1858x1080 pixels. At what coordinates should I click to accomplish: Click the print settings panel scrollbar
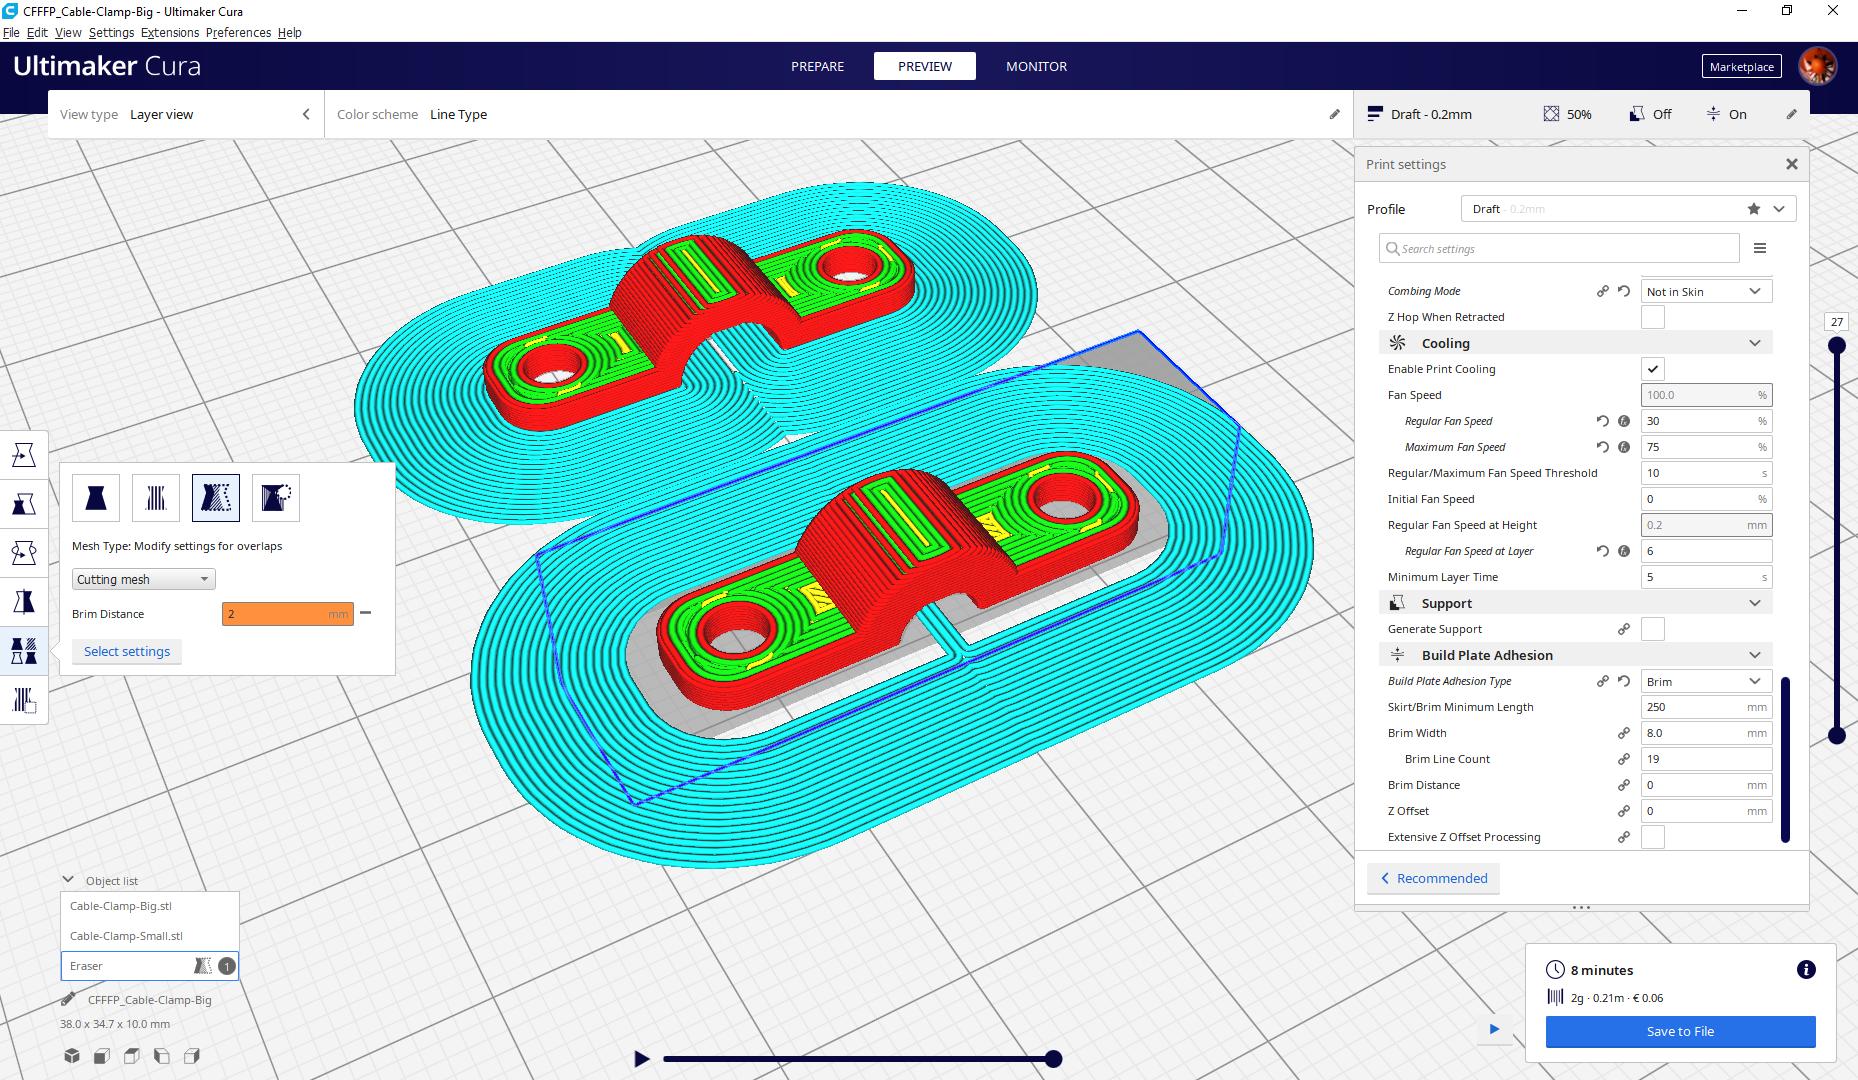(x=1785, y=760)
